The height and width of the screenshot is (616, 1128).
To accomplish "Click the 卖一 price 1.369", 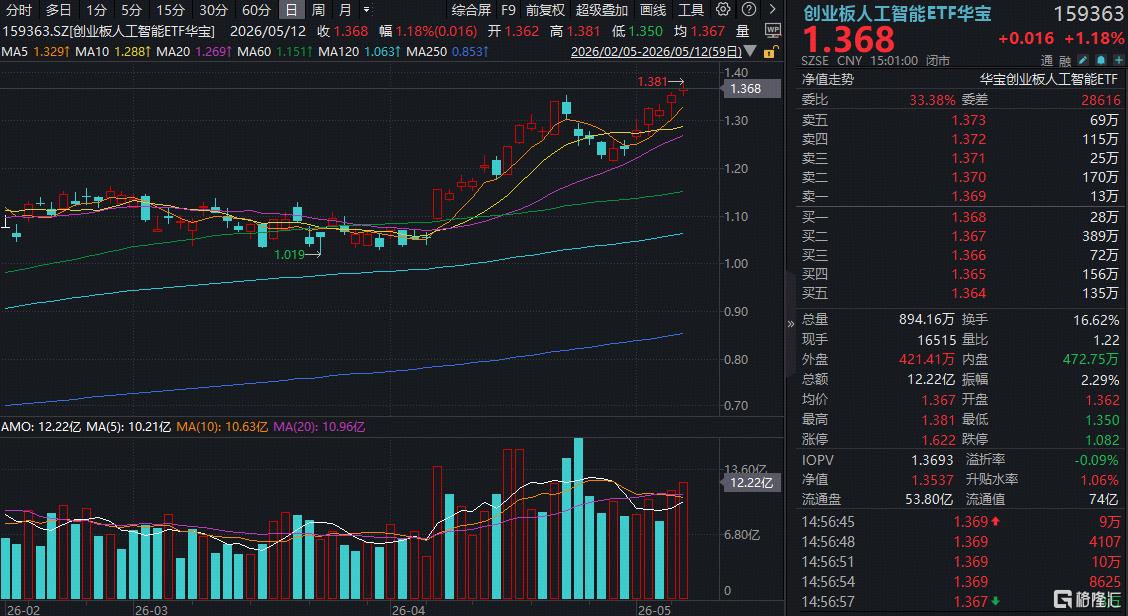I will tap(968, 196).
